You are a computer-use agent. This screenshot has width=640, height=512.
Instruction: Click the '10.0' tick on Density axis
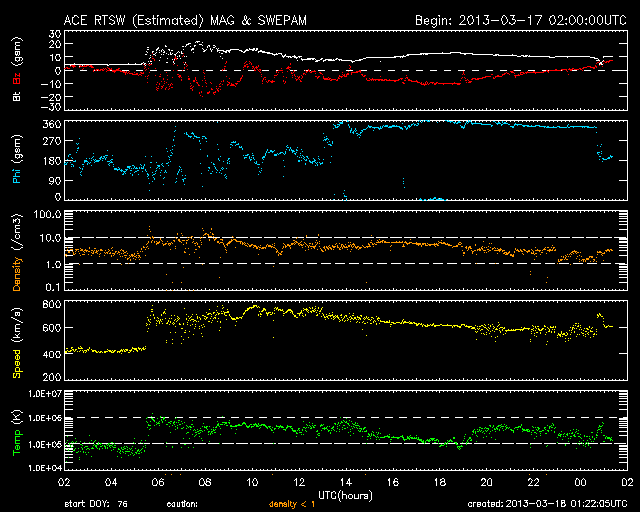point(51,238)
